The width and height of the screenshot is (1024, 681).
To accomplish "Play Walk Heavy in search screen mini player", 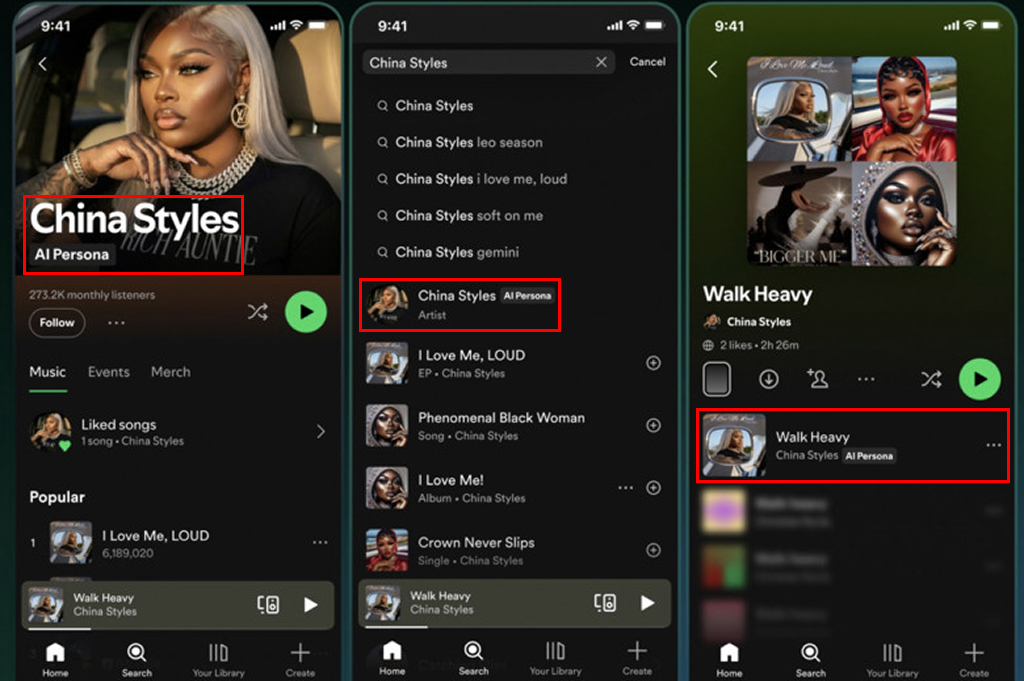I will pyautogui.click(x=647, y=603).
